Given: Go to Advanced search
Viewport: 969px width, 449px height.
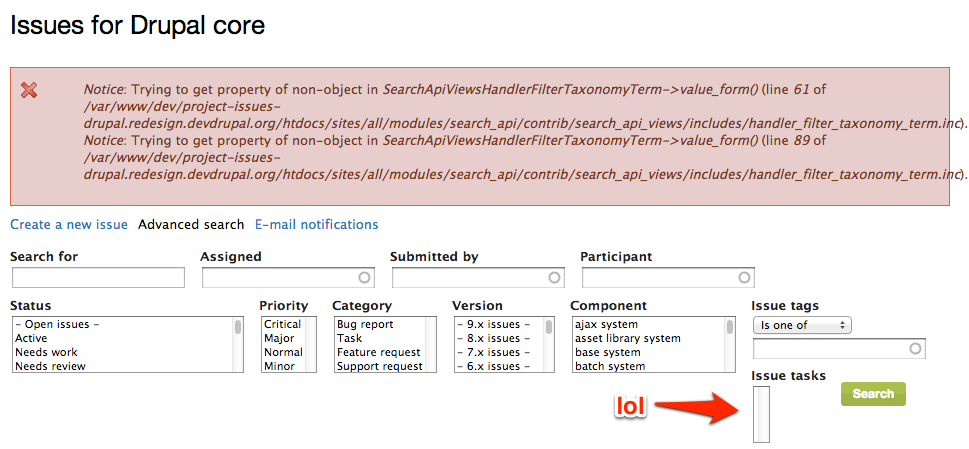Looking at the screenshot, I should [191, 225].
